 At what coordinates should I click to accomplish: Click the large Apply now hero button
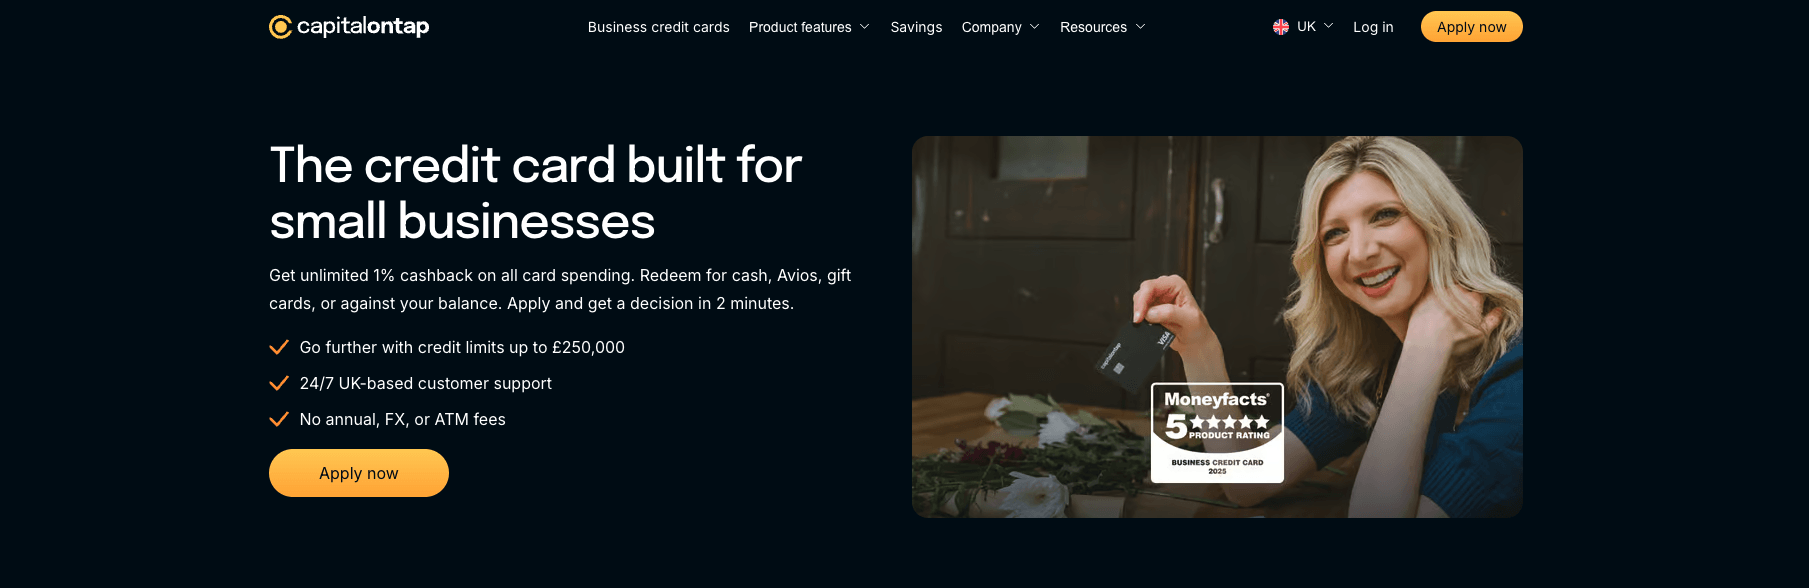[359, 473]
